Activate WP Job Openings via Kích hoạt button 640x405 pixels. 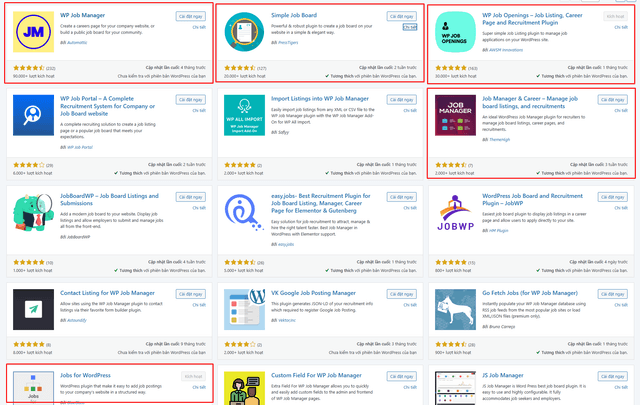(x=615, y=16)
